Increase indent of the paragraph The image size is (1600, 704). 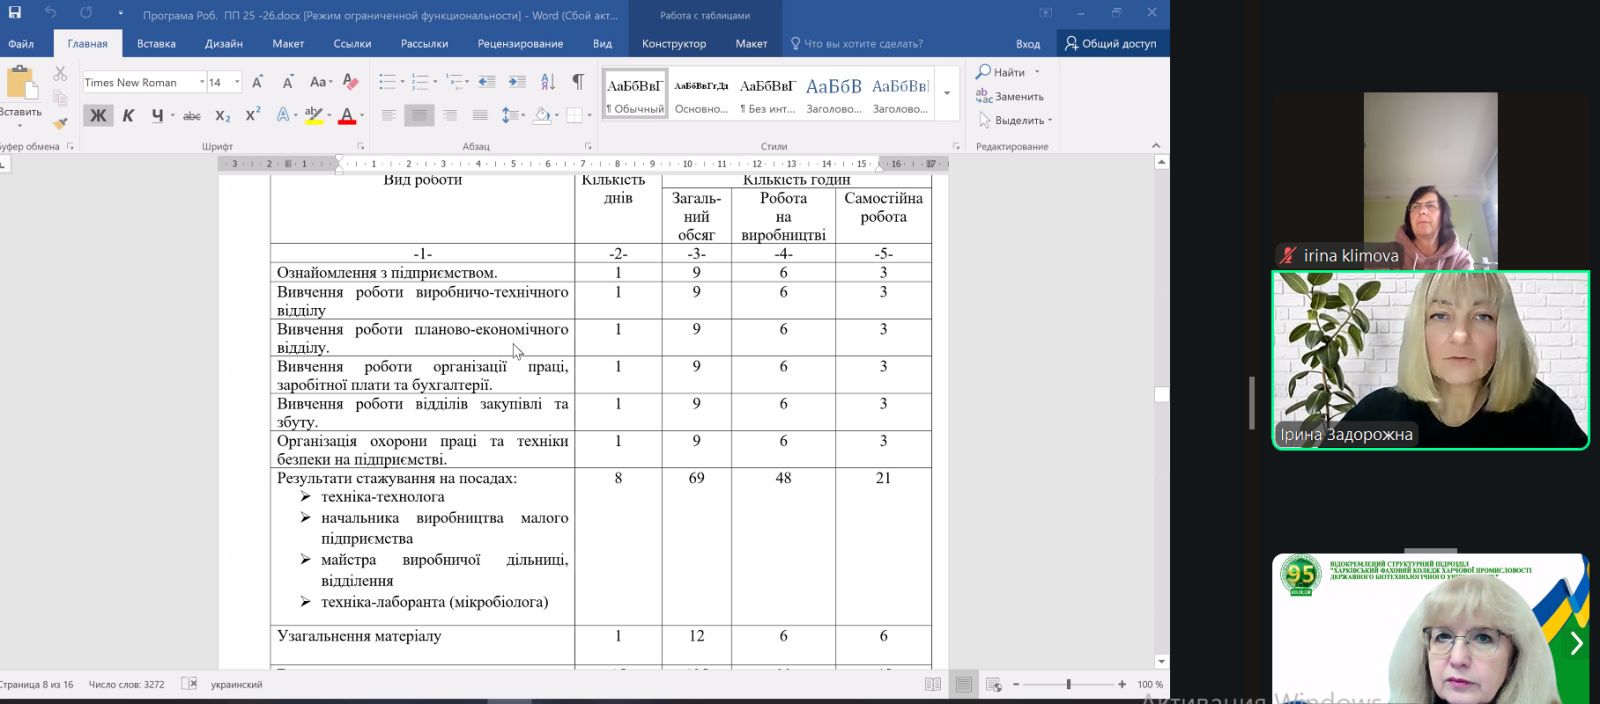517,82
